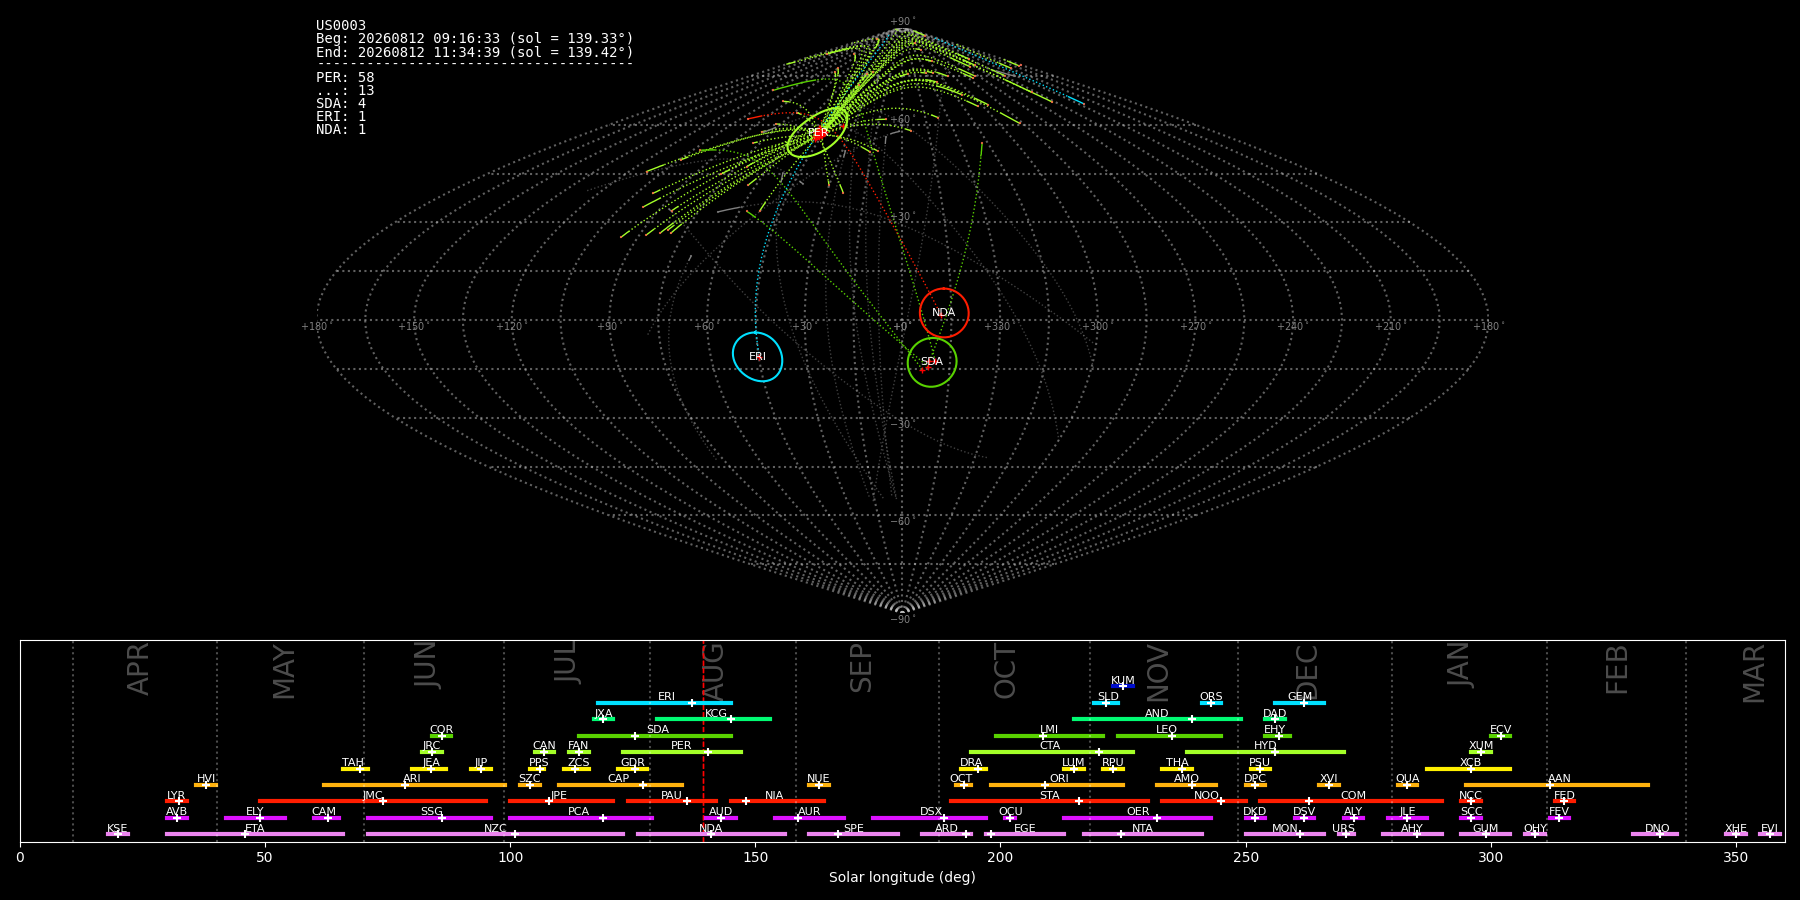
Task: Click the red dashed current solar longitude line
Action: [703, 740]
